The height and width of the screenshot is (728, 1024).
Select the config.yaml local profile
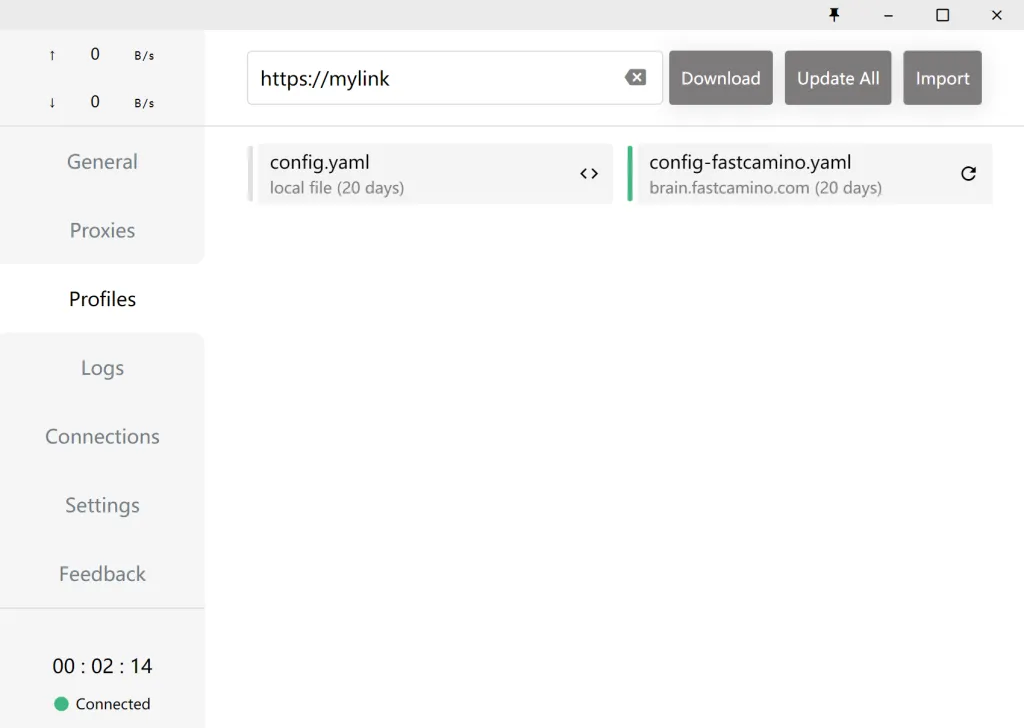(x=410, y=174)
